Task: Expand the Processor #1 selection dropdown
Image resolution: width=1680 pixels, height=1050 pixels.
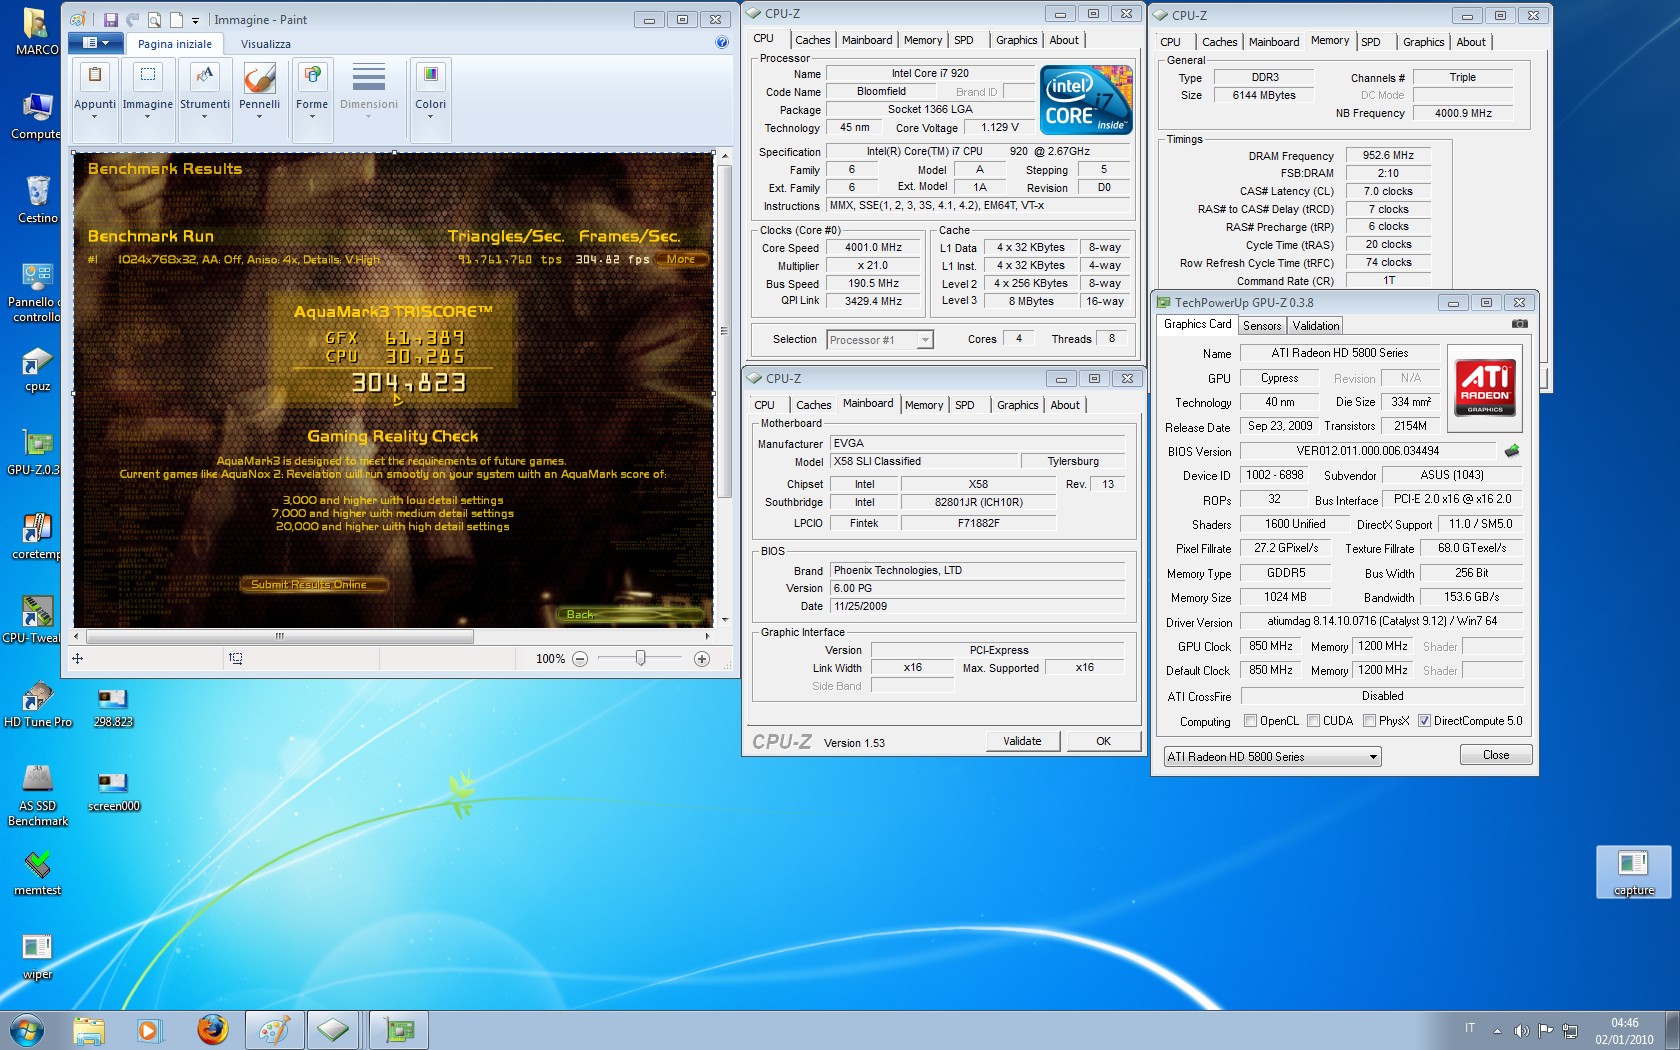Action: [x=925, y=340]
